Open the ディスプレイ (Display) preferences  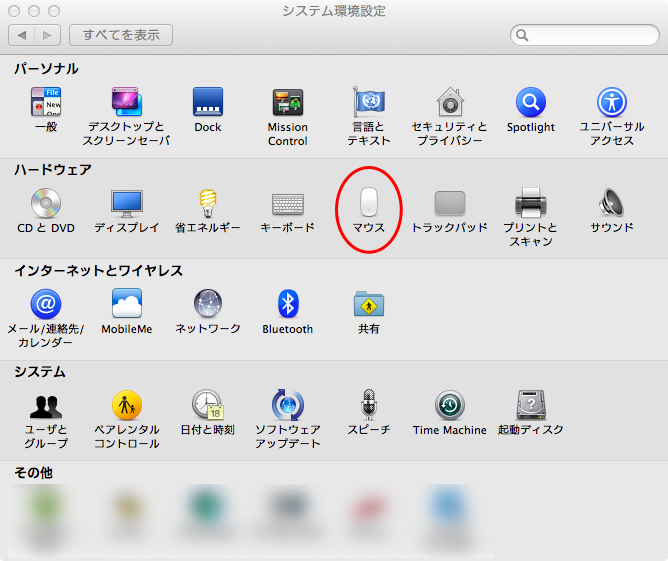127,204
